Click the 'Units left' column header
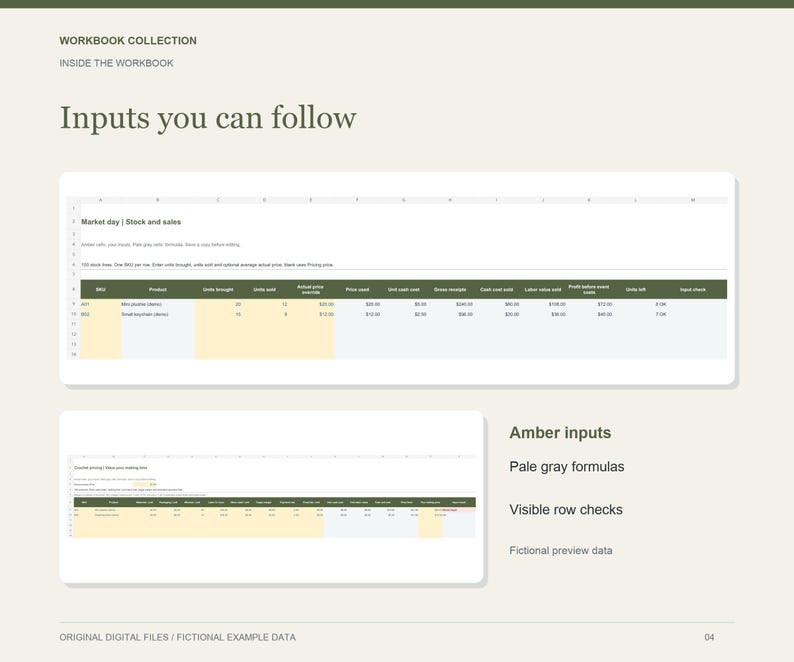Image resolution: width=794 pixels, height=662 pixels. coord(636,290)
